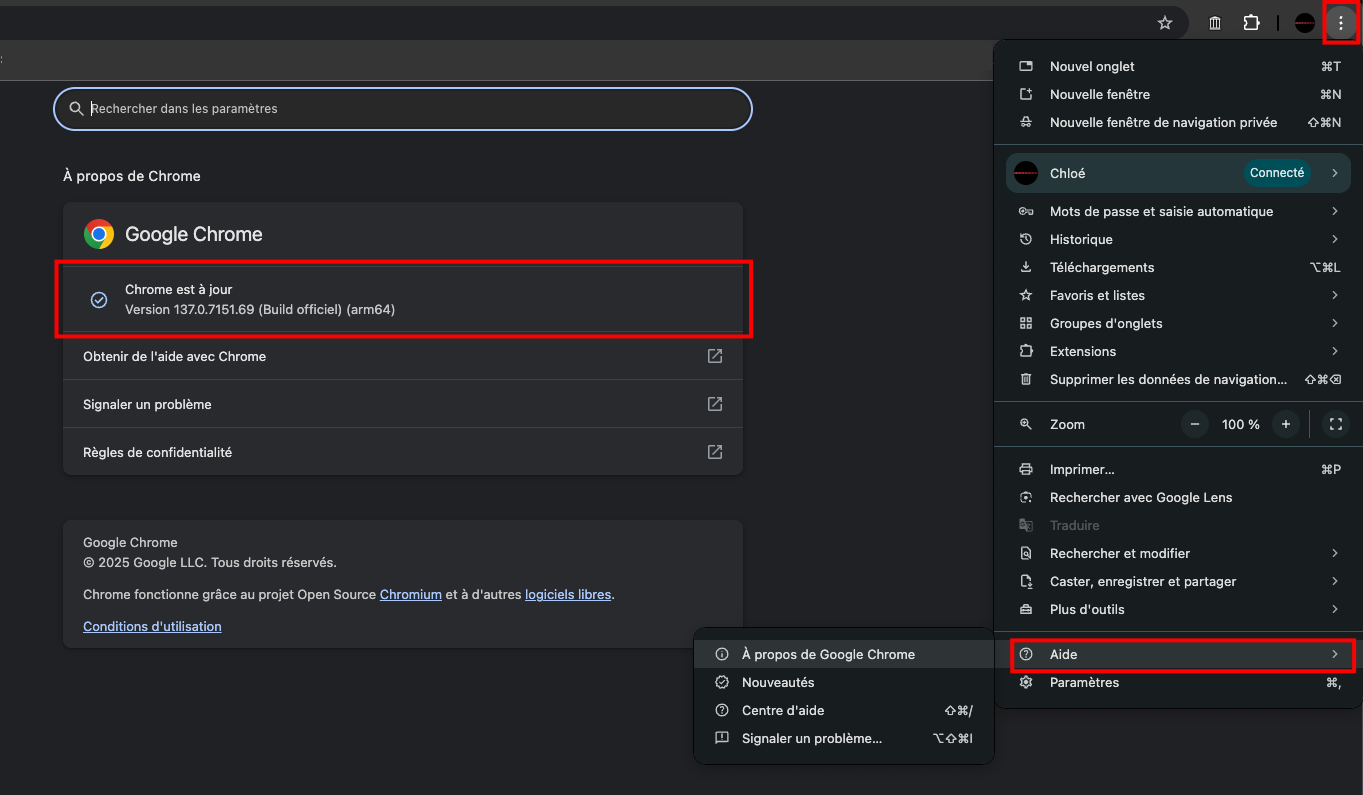Screen dimensions: 1363x795
Task: Click the three-dot Chrome menu button
Action: point(1340,23)
